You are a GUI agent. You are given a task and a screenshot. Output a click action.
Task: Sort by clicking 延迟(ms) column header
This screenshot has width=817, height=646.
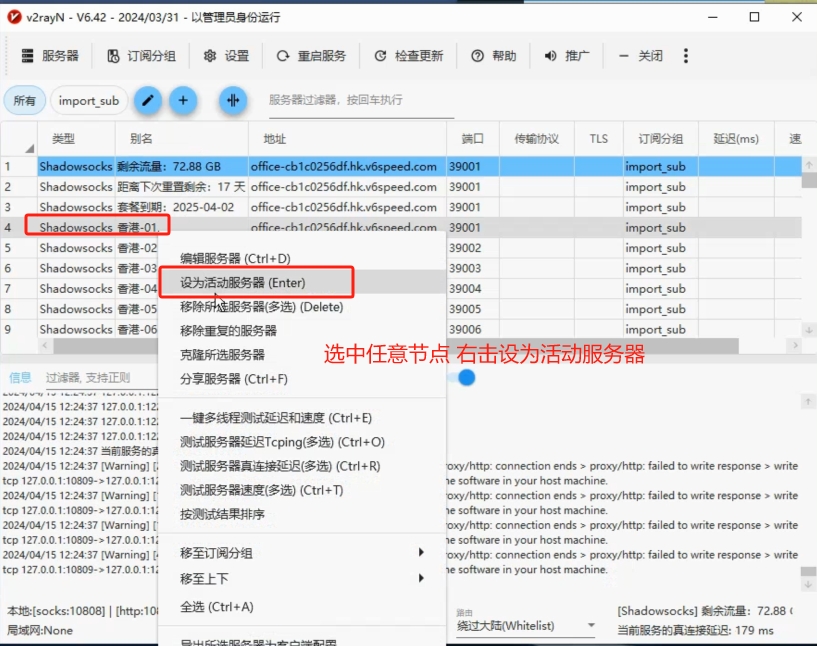(736, 139)
